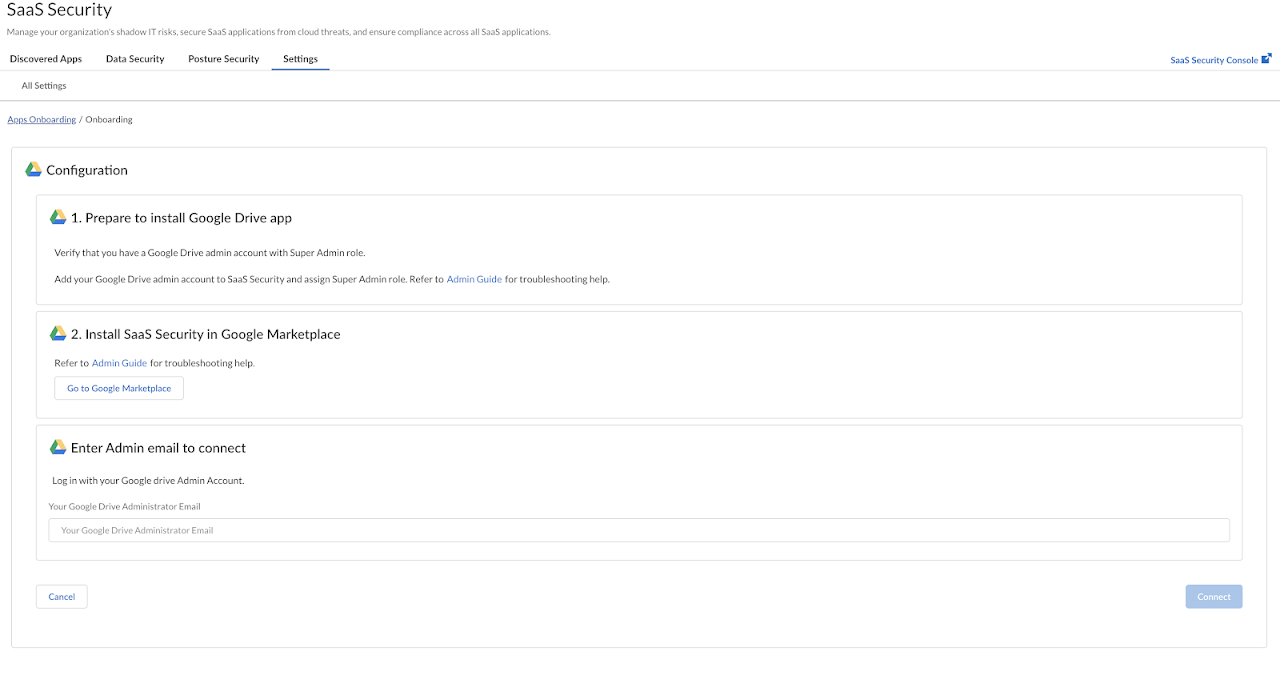Click the Drive icon in step 1 heading

point(58,217)
